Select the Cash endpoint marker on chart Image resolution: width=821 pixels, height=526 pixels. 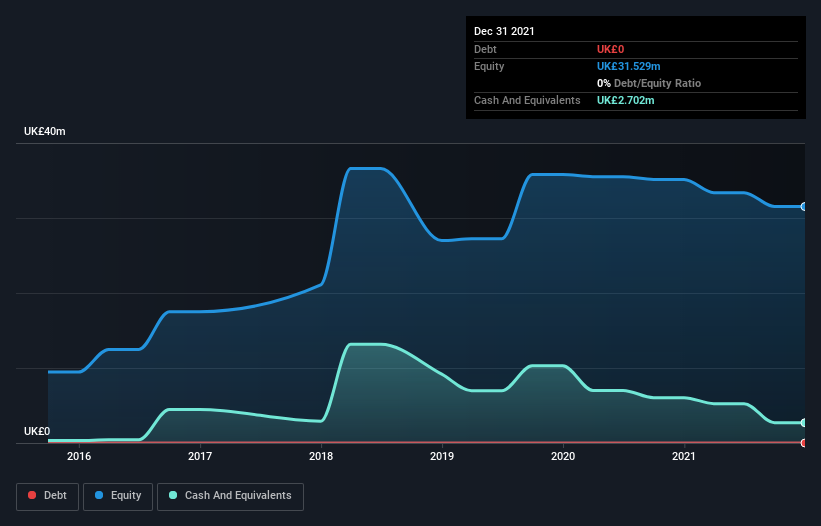[804, 422]
